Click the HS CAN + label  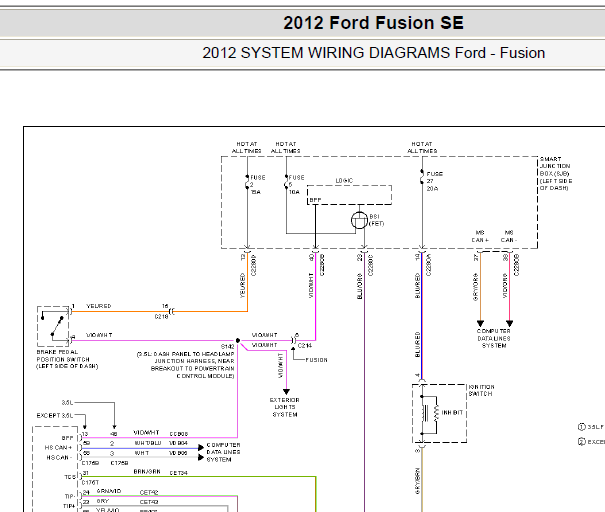click(58, 448)
